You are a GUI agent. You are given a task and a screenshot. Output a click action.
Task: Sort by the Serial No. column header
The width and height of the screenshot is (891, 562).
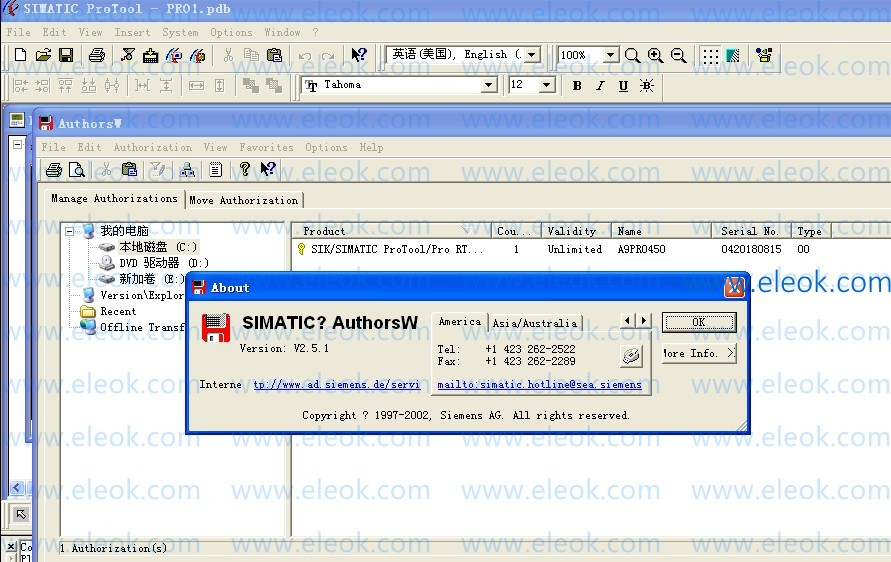point(751,231)
